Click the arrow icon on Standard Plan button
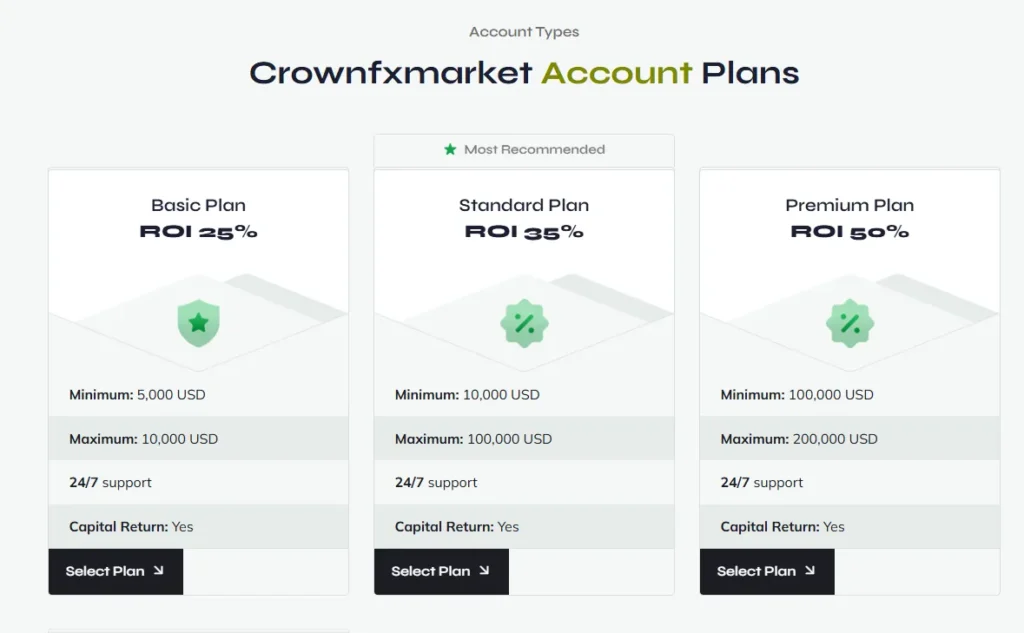This screenshot has height=633, width=1024. pyautogui.click(x=487, y=571)
